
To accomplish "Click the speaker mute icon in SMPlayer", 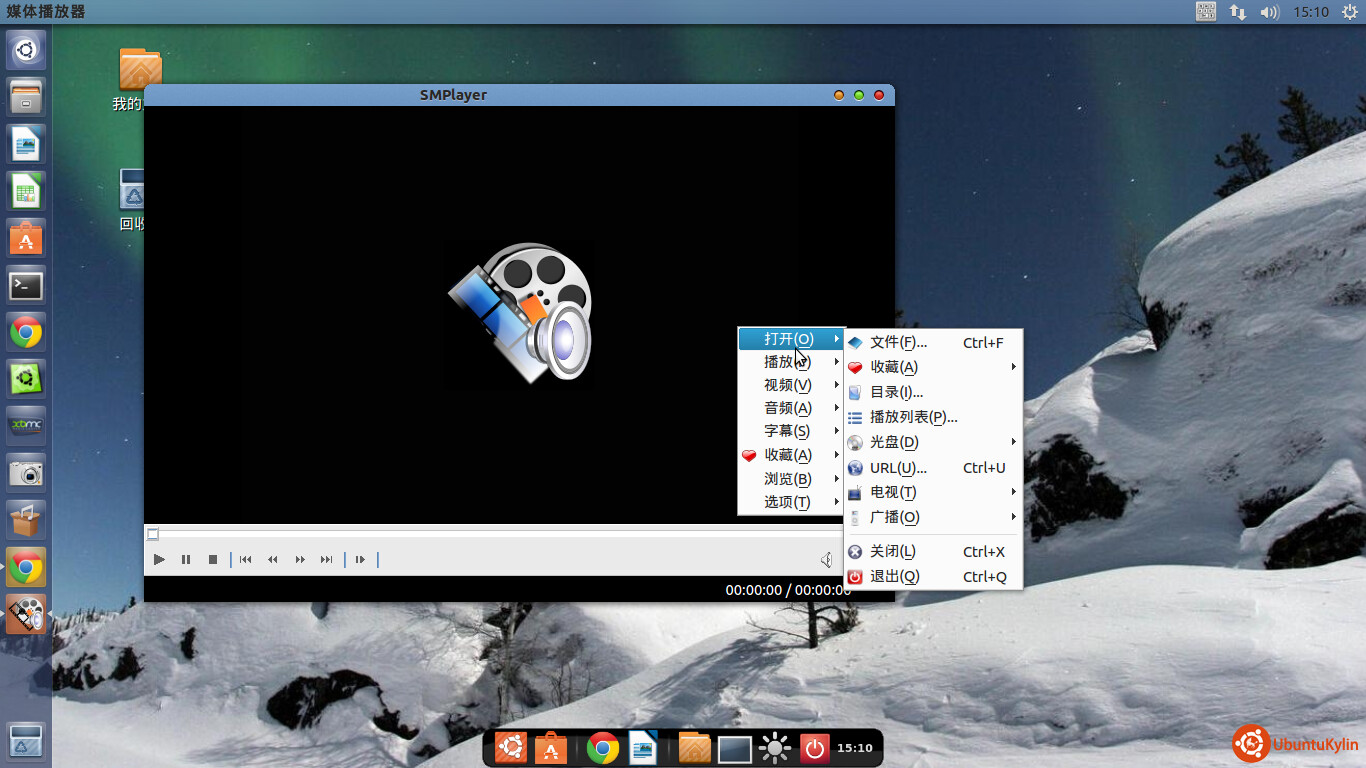I will (827, 559).
